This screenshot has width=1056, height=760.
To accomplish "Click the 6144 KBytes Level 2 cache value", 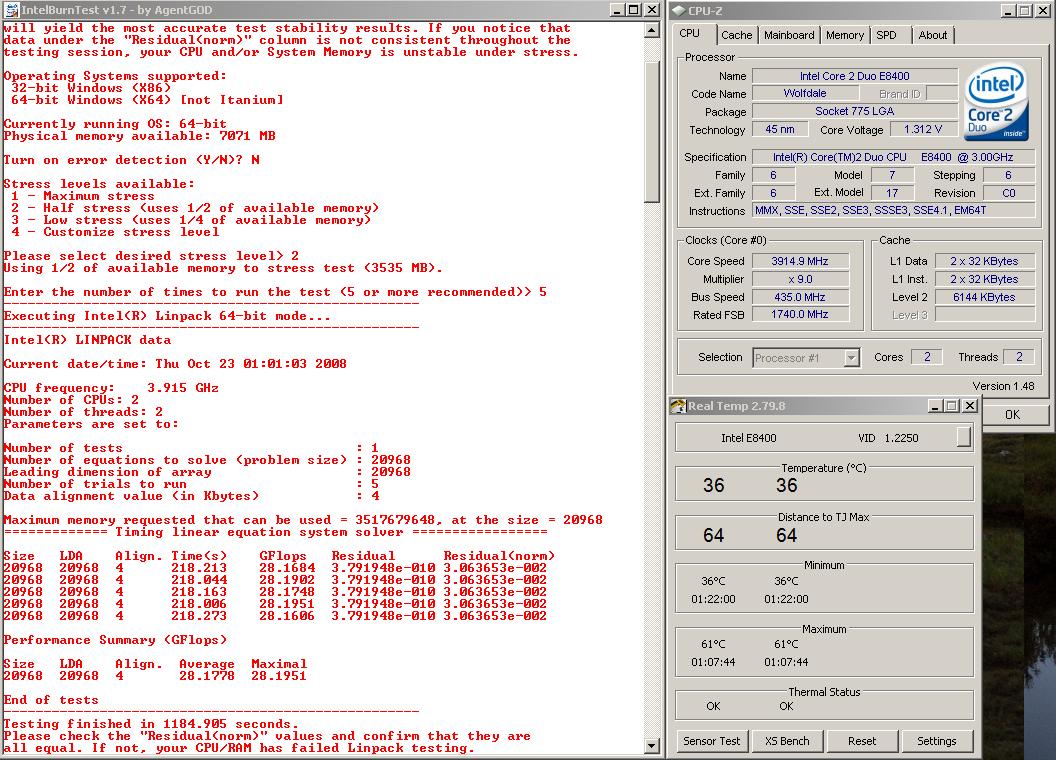I will 984,297.
